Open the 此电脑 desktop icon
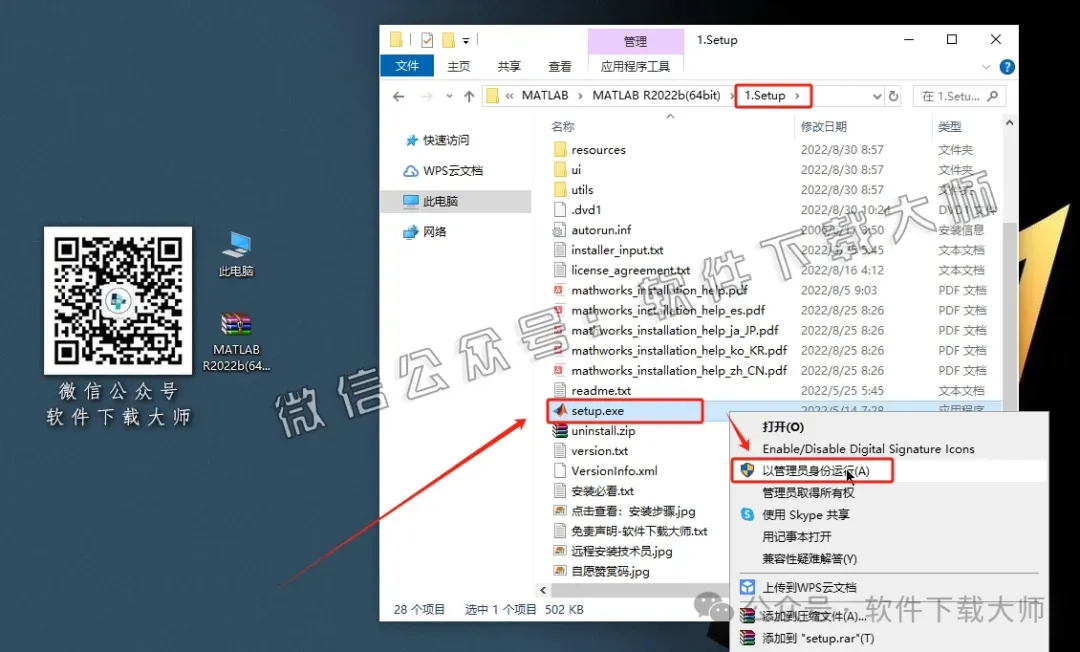The width and height of the screenshot is (1080, 652). point(236,254)
